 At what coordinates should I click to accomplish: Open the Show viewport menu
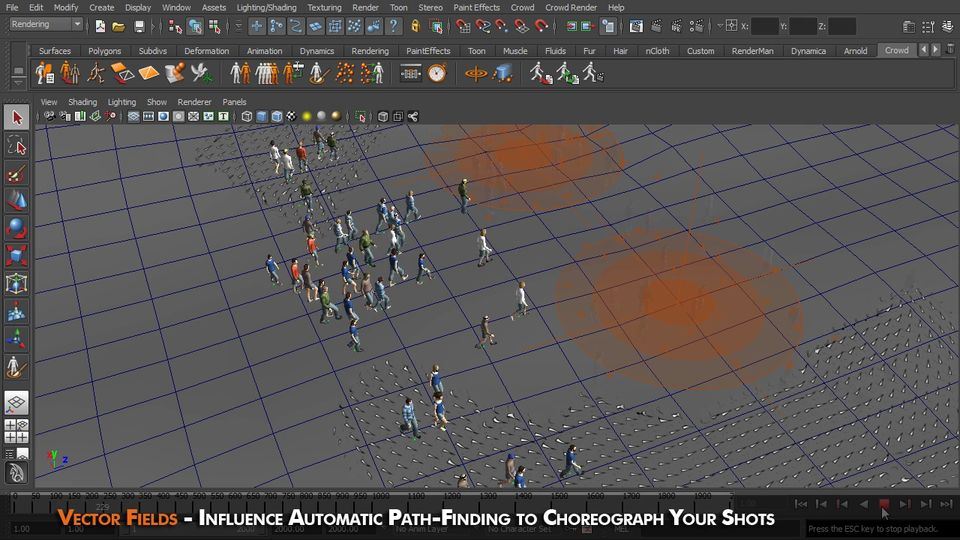click(x=157, y=102)
